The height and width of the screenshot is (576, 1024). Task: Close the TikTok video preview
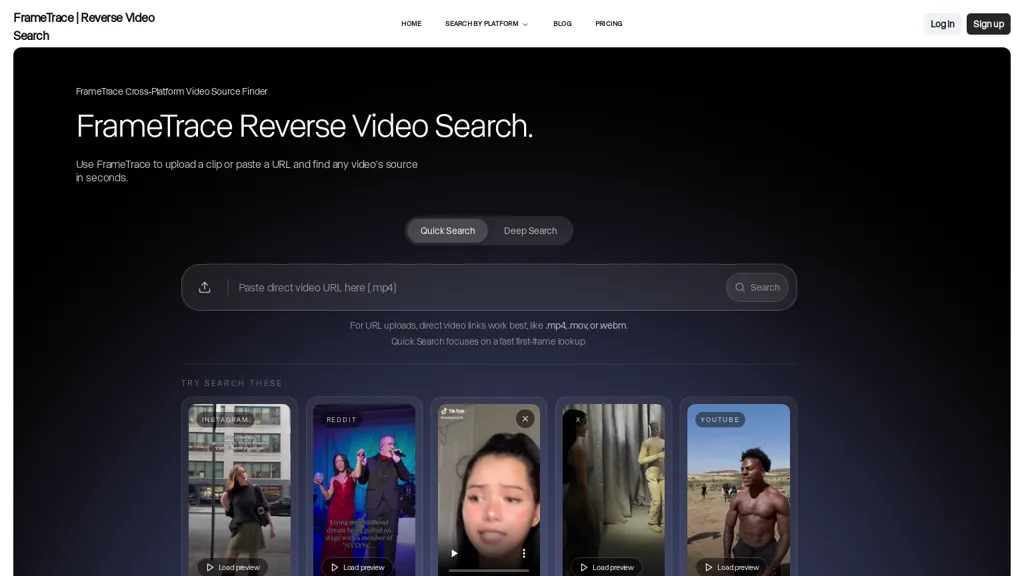525,419
